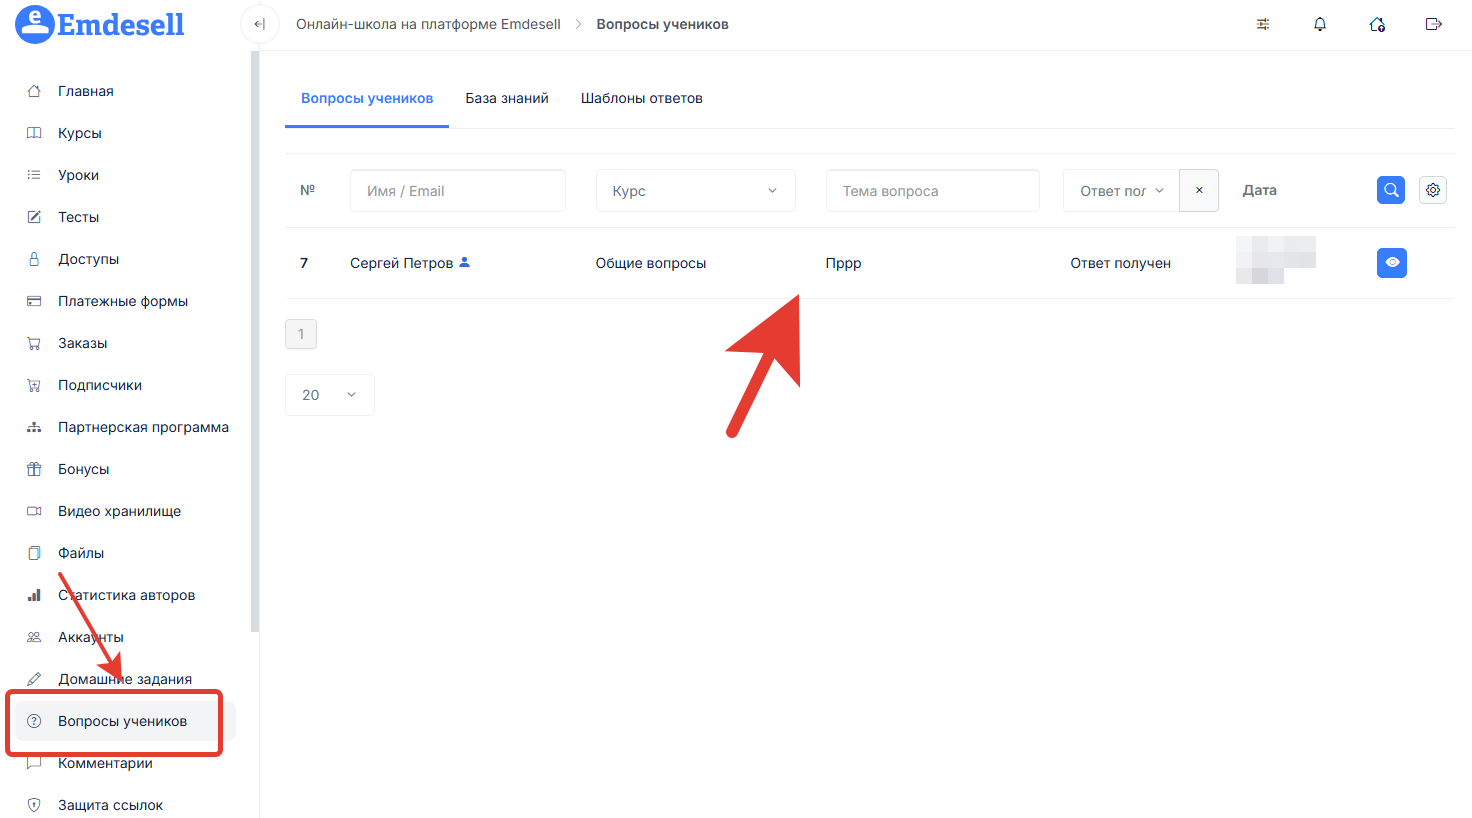Click the blue search button

coord(1391,190)
